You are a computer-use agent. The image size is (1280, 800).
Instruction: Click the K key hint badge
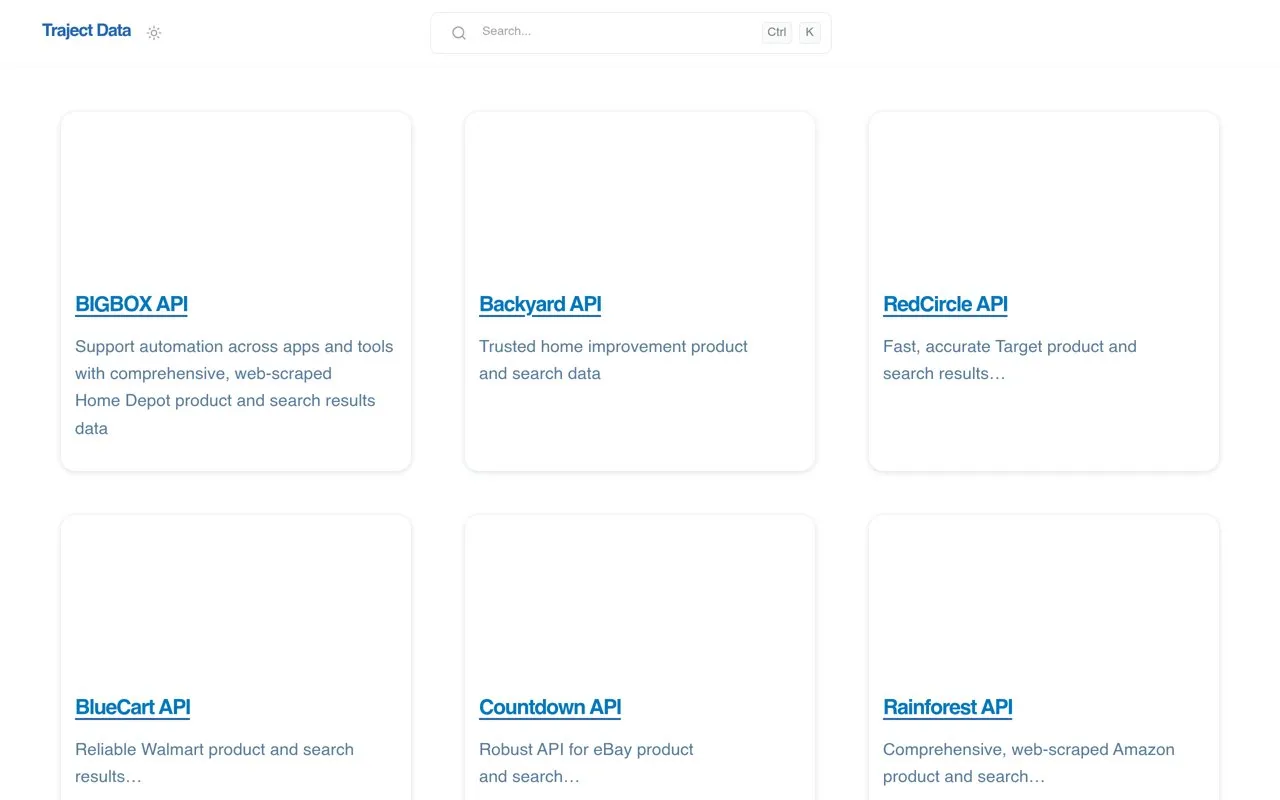point(809,32)
